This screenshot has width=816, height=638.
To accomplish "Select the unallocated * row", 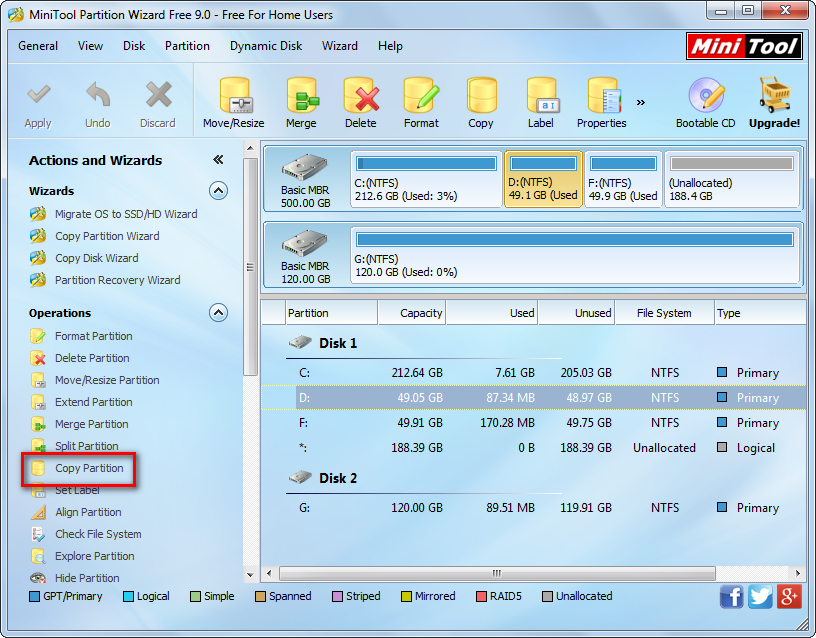I will click(533, 448).
